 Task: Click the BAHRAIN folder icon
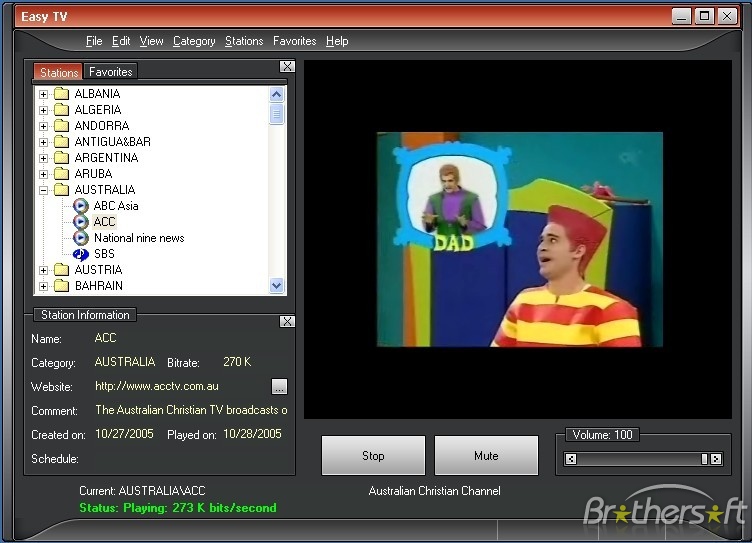pos(61,286)
